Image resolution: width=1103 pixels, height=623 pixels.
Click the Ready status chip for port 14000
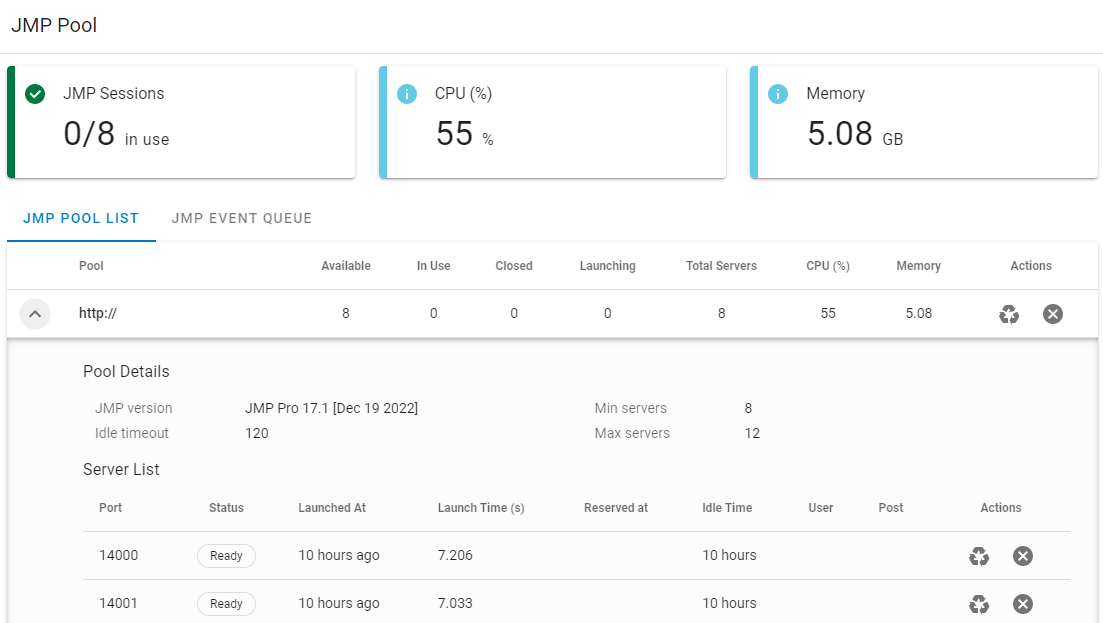point(226,556)
